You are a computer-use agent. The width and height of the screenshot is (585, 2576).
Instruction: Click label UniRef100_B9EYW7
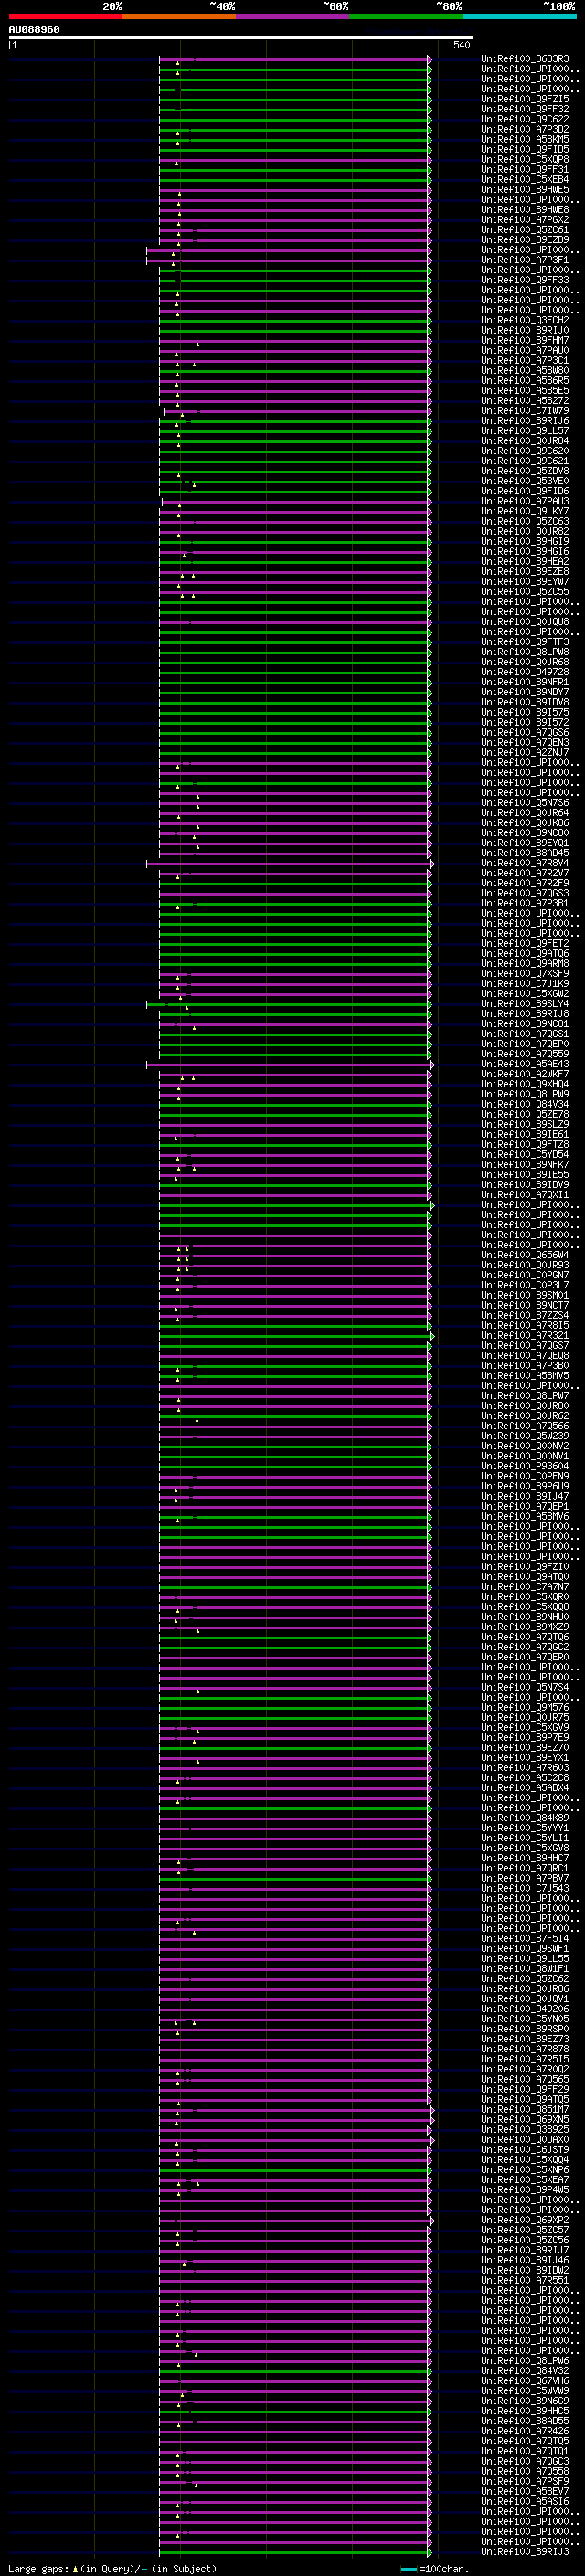[x=525, y=582]
